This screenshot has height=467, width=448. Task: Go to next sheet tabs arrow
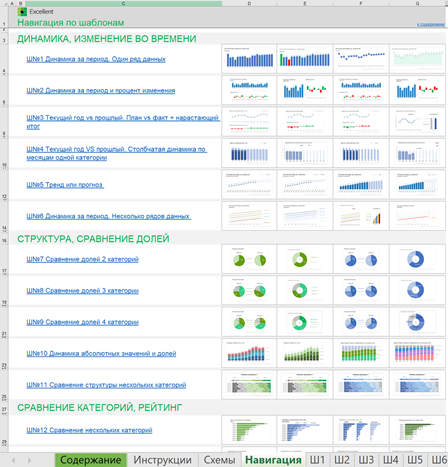pyautogui.click(x=29, y=460)
